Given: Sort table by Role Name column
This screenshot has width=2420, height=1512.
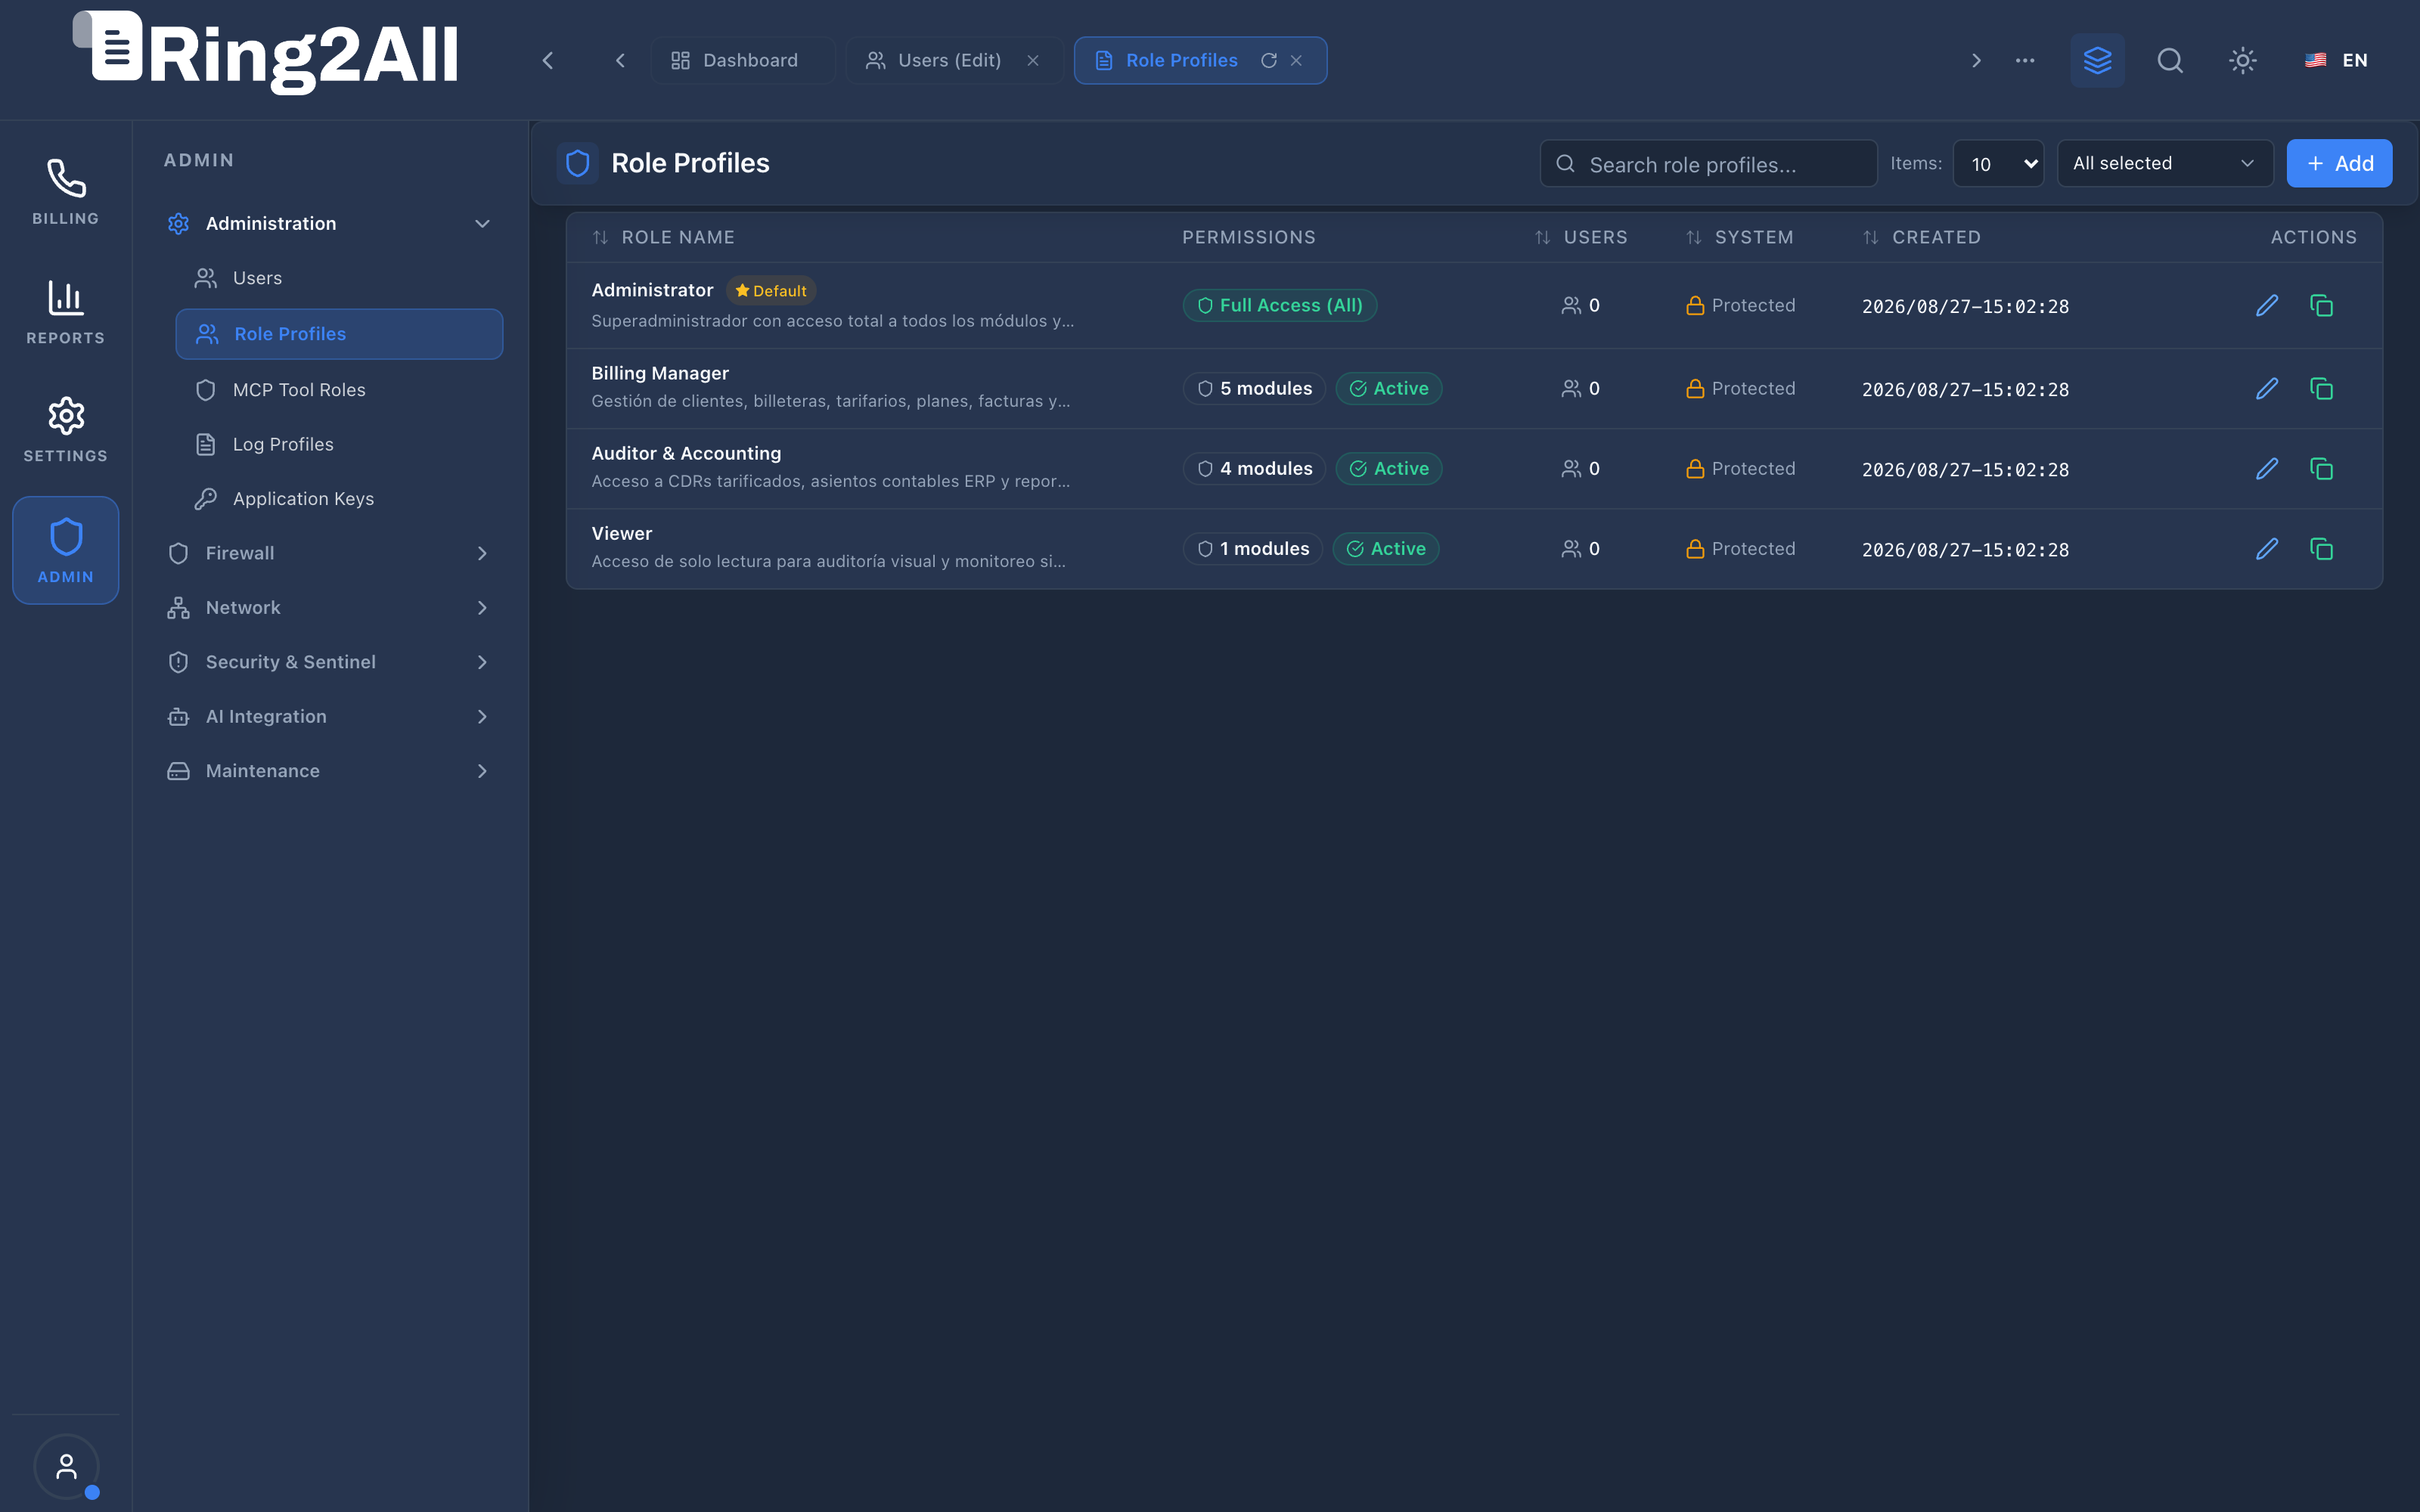Looking at the screenshot, I should coord(663,237).
